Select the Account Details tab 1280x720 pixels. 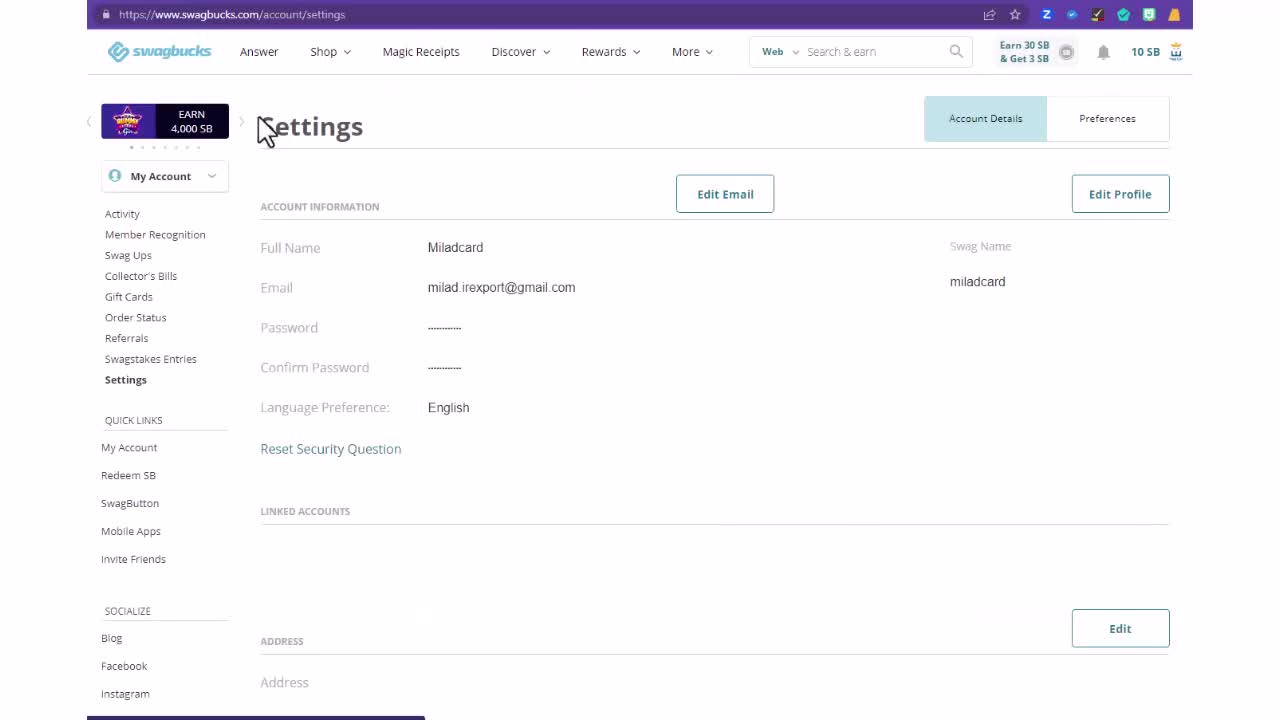[x=985, y=119]
